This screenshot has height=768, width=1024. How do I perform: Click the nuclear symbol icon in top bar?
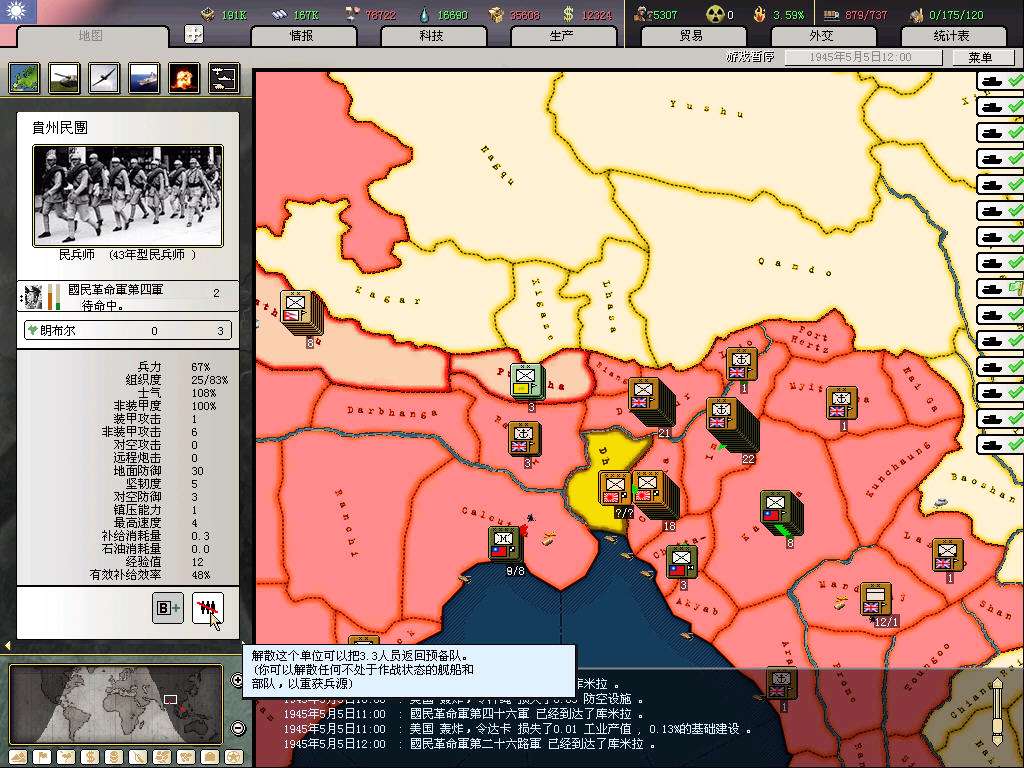[x=715, y=14]
